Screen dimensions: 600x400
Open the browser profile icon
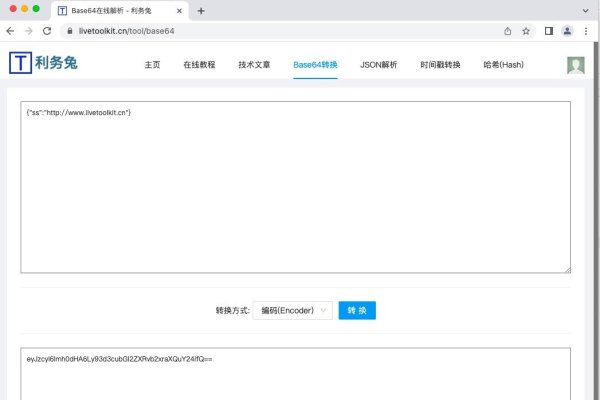point(567,31)
